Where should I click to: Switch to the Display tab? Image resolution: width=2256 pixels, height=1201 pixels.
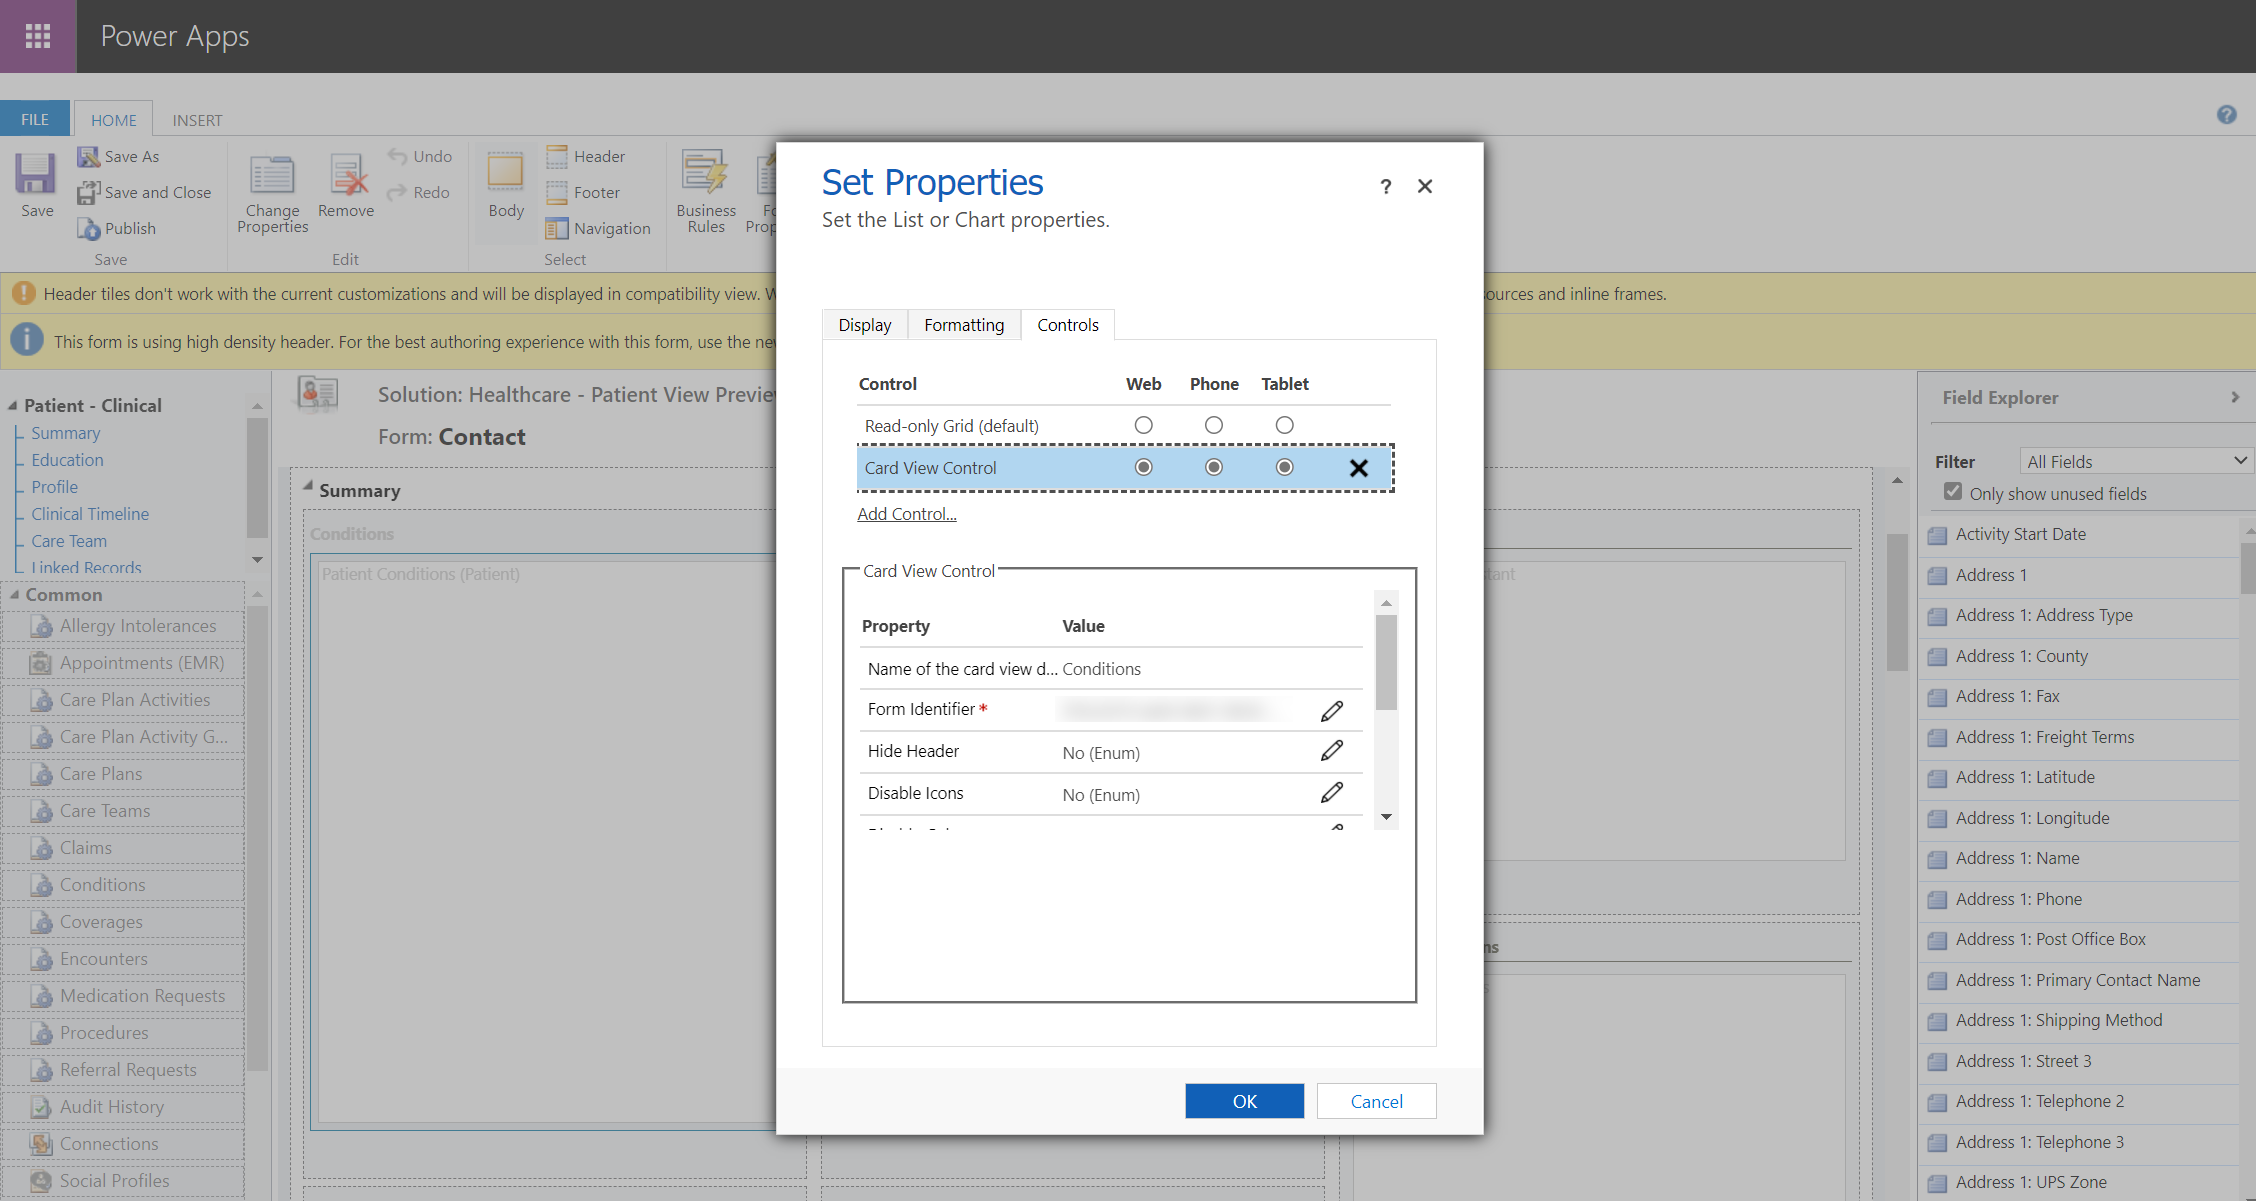tap(864, 325)
